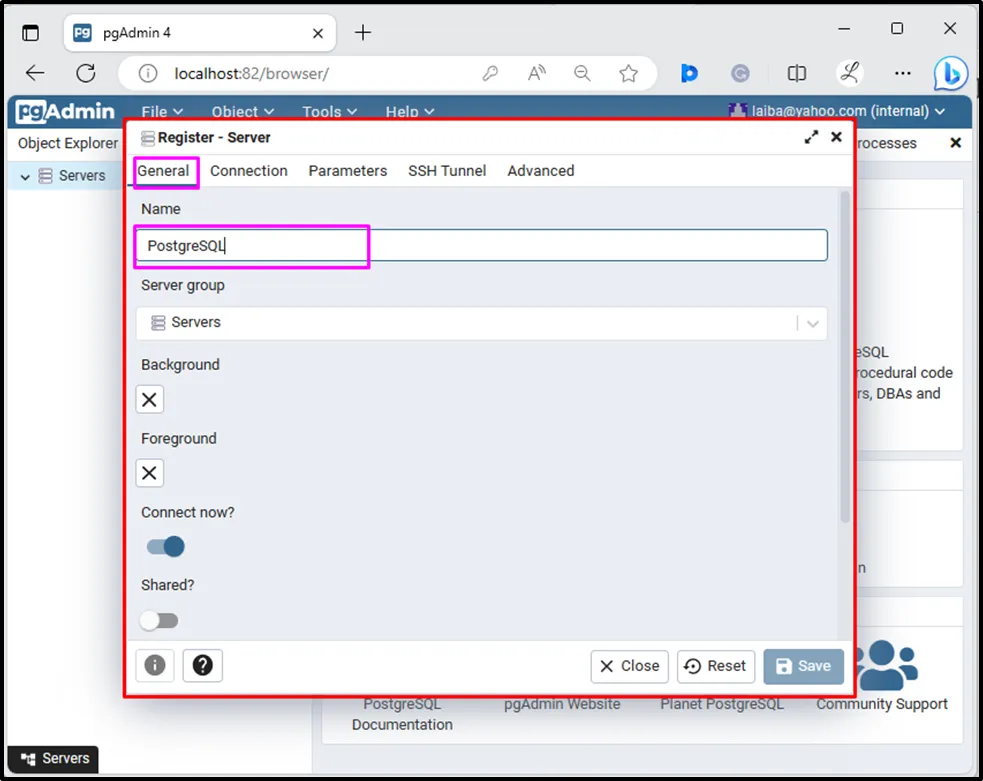This screenshot has width=983, height=781.
Task: Collapse the Servers tree node
Action: (25, 176)
